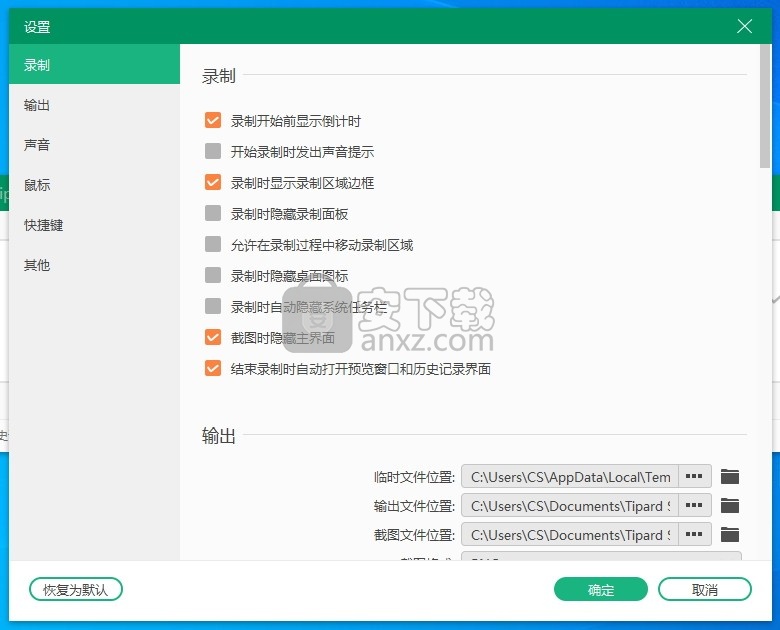Select the 录制 sidebar tab
This screenshot has width=780, height=630.
click(x=95, y=64)
